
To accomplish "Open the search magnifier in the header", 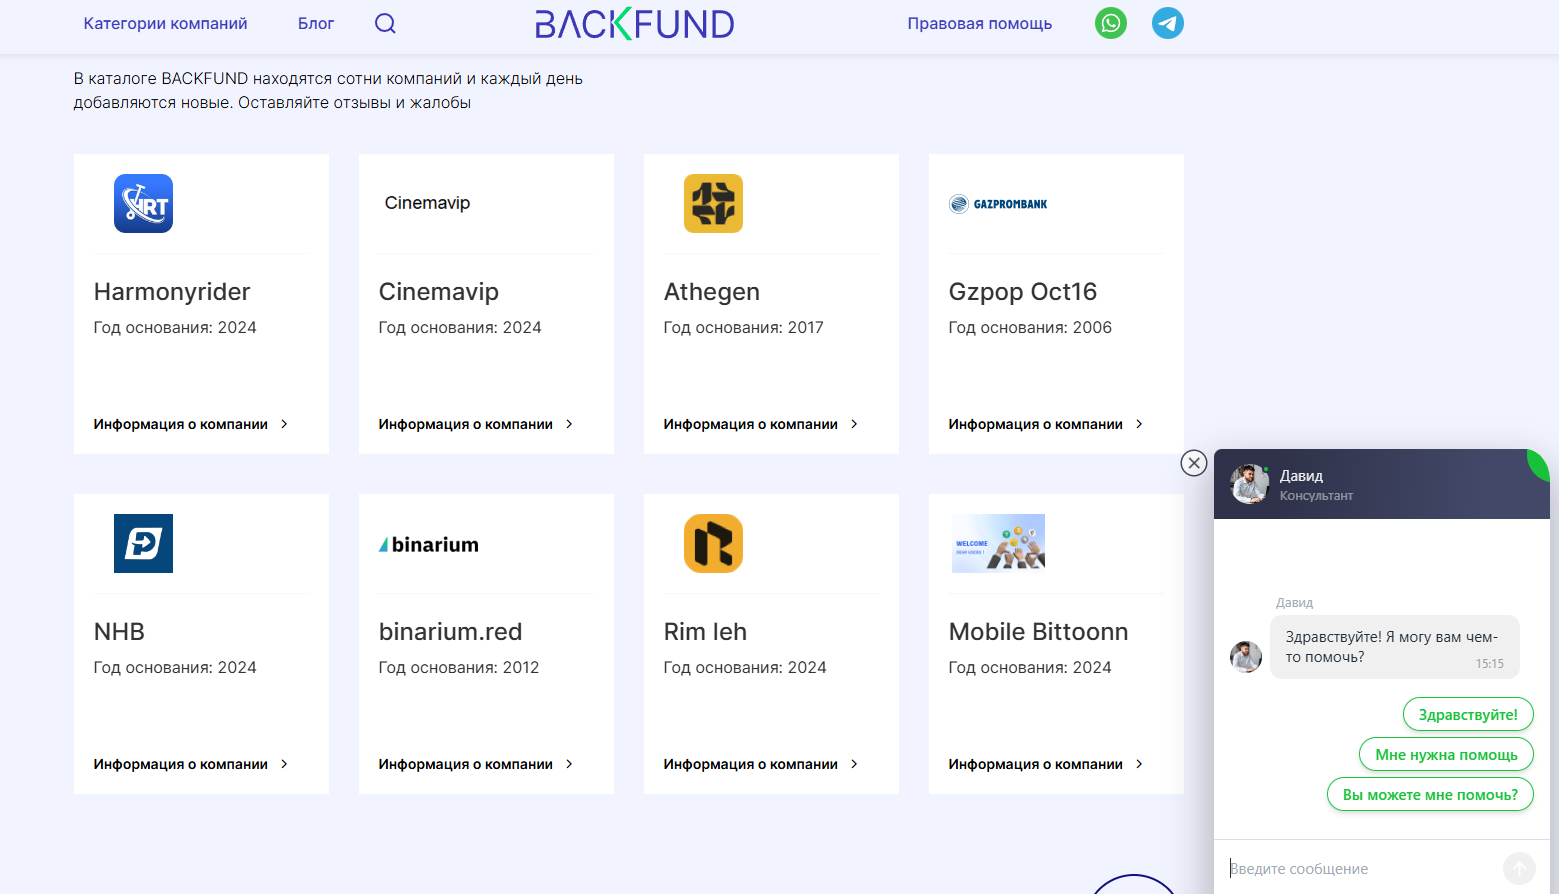I will point(385,23).
